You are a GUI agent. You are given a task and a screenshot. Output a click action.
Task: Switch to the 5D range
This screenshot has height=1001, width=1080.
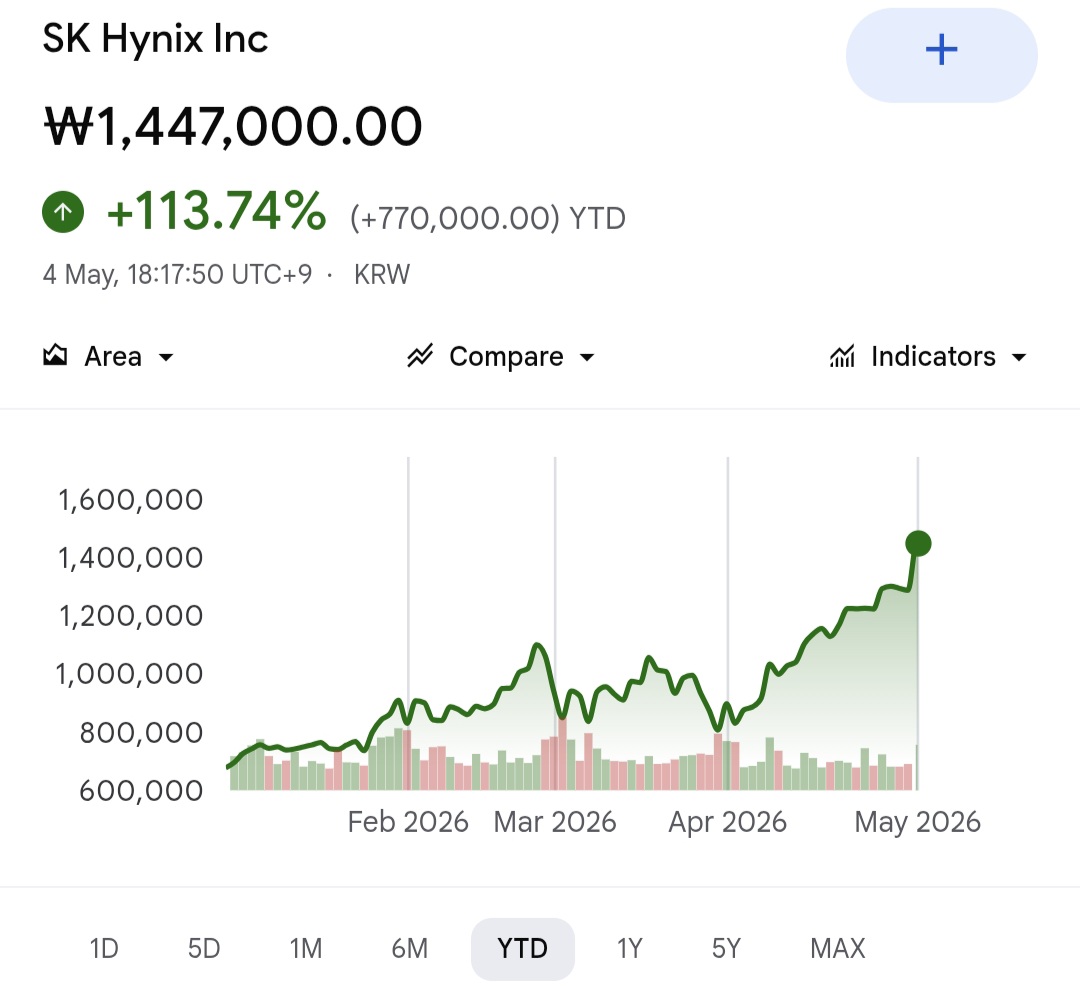204,949
